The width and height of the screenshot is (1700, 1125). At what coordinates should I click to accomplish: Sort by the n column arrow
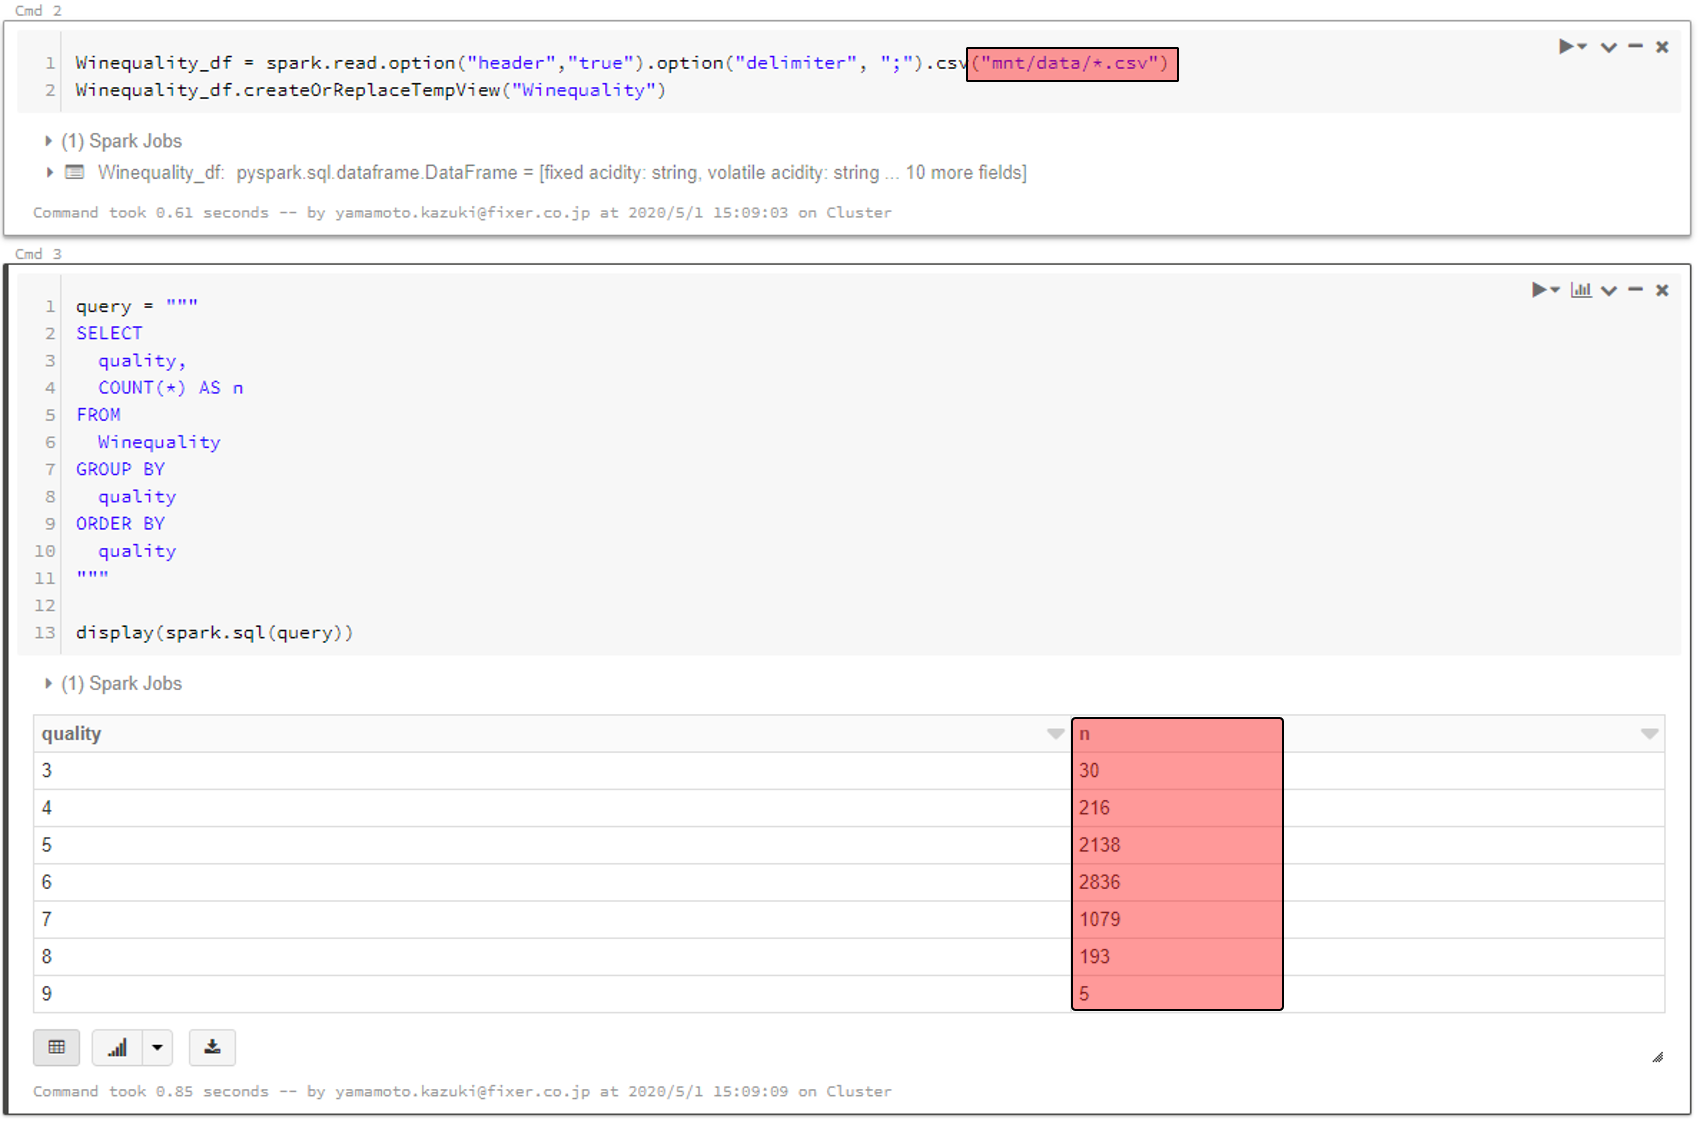coord(1649,734)
